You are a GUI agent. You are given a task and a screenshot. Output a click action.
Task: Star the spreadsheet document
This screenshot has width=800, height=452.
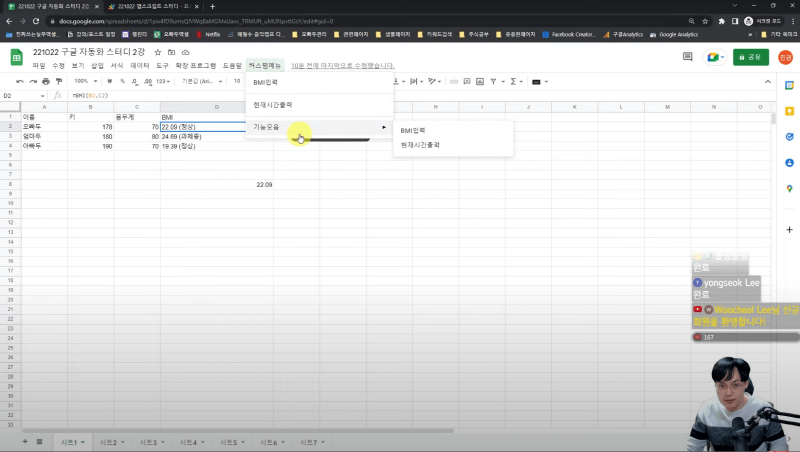pyautogui.click(x=158, y=53)
